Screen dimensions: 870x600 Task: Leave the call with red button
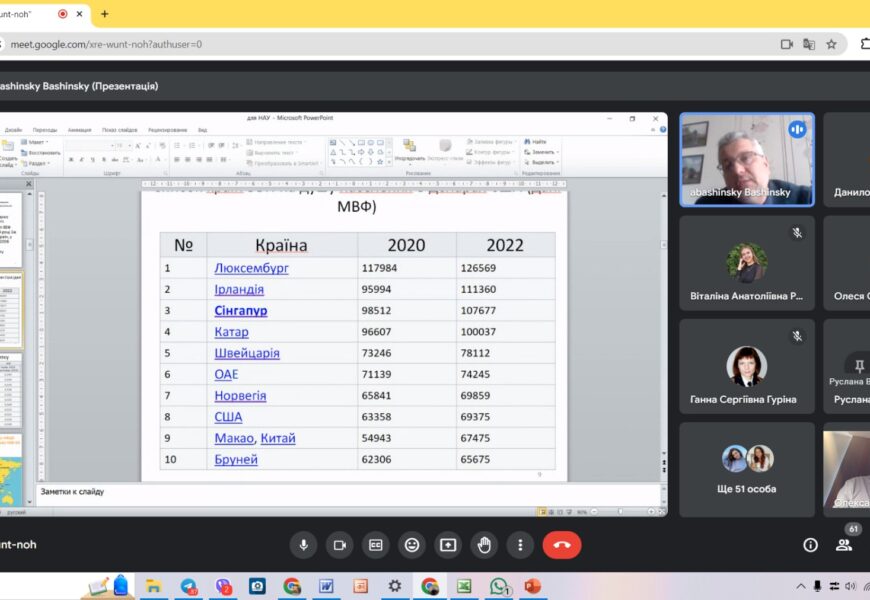click(562, 545)
